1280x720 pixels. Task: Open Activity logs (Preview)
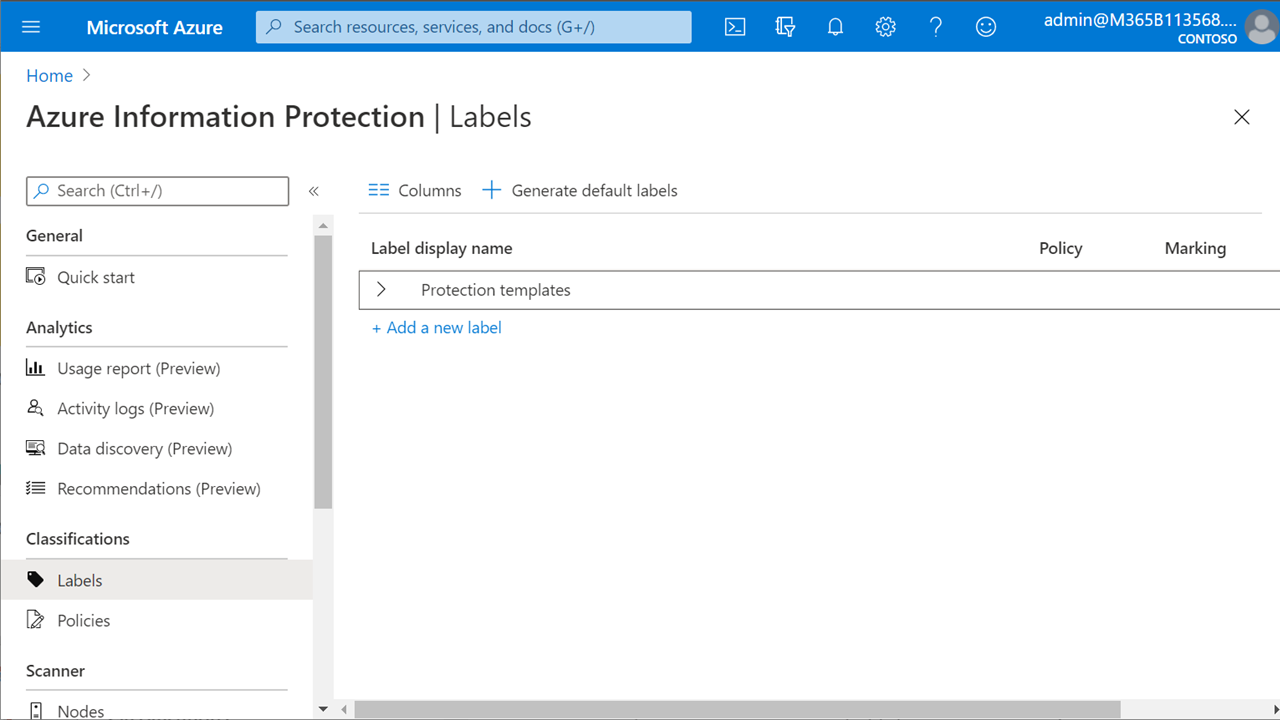(x=136, y=408)
